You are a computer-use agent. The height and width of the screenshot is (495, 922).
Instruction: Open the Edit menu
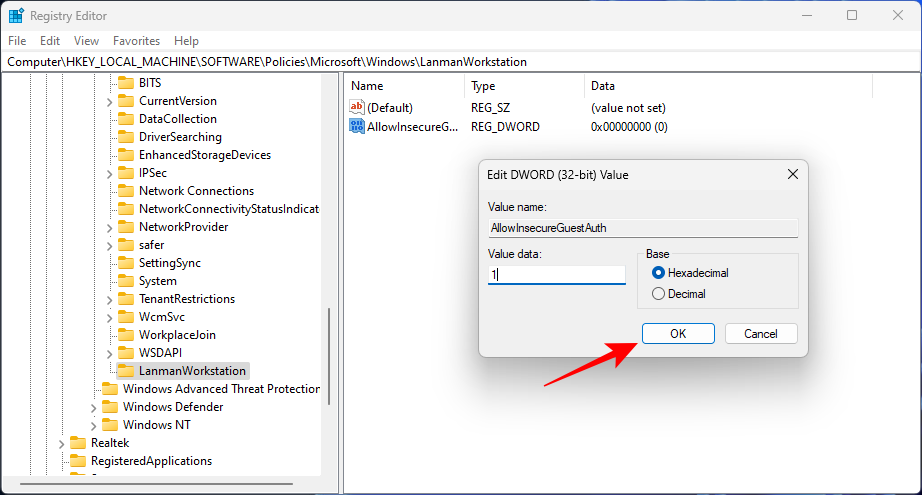pyautogui.click(x=50, y=41)
